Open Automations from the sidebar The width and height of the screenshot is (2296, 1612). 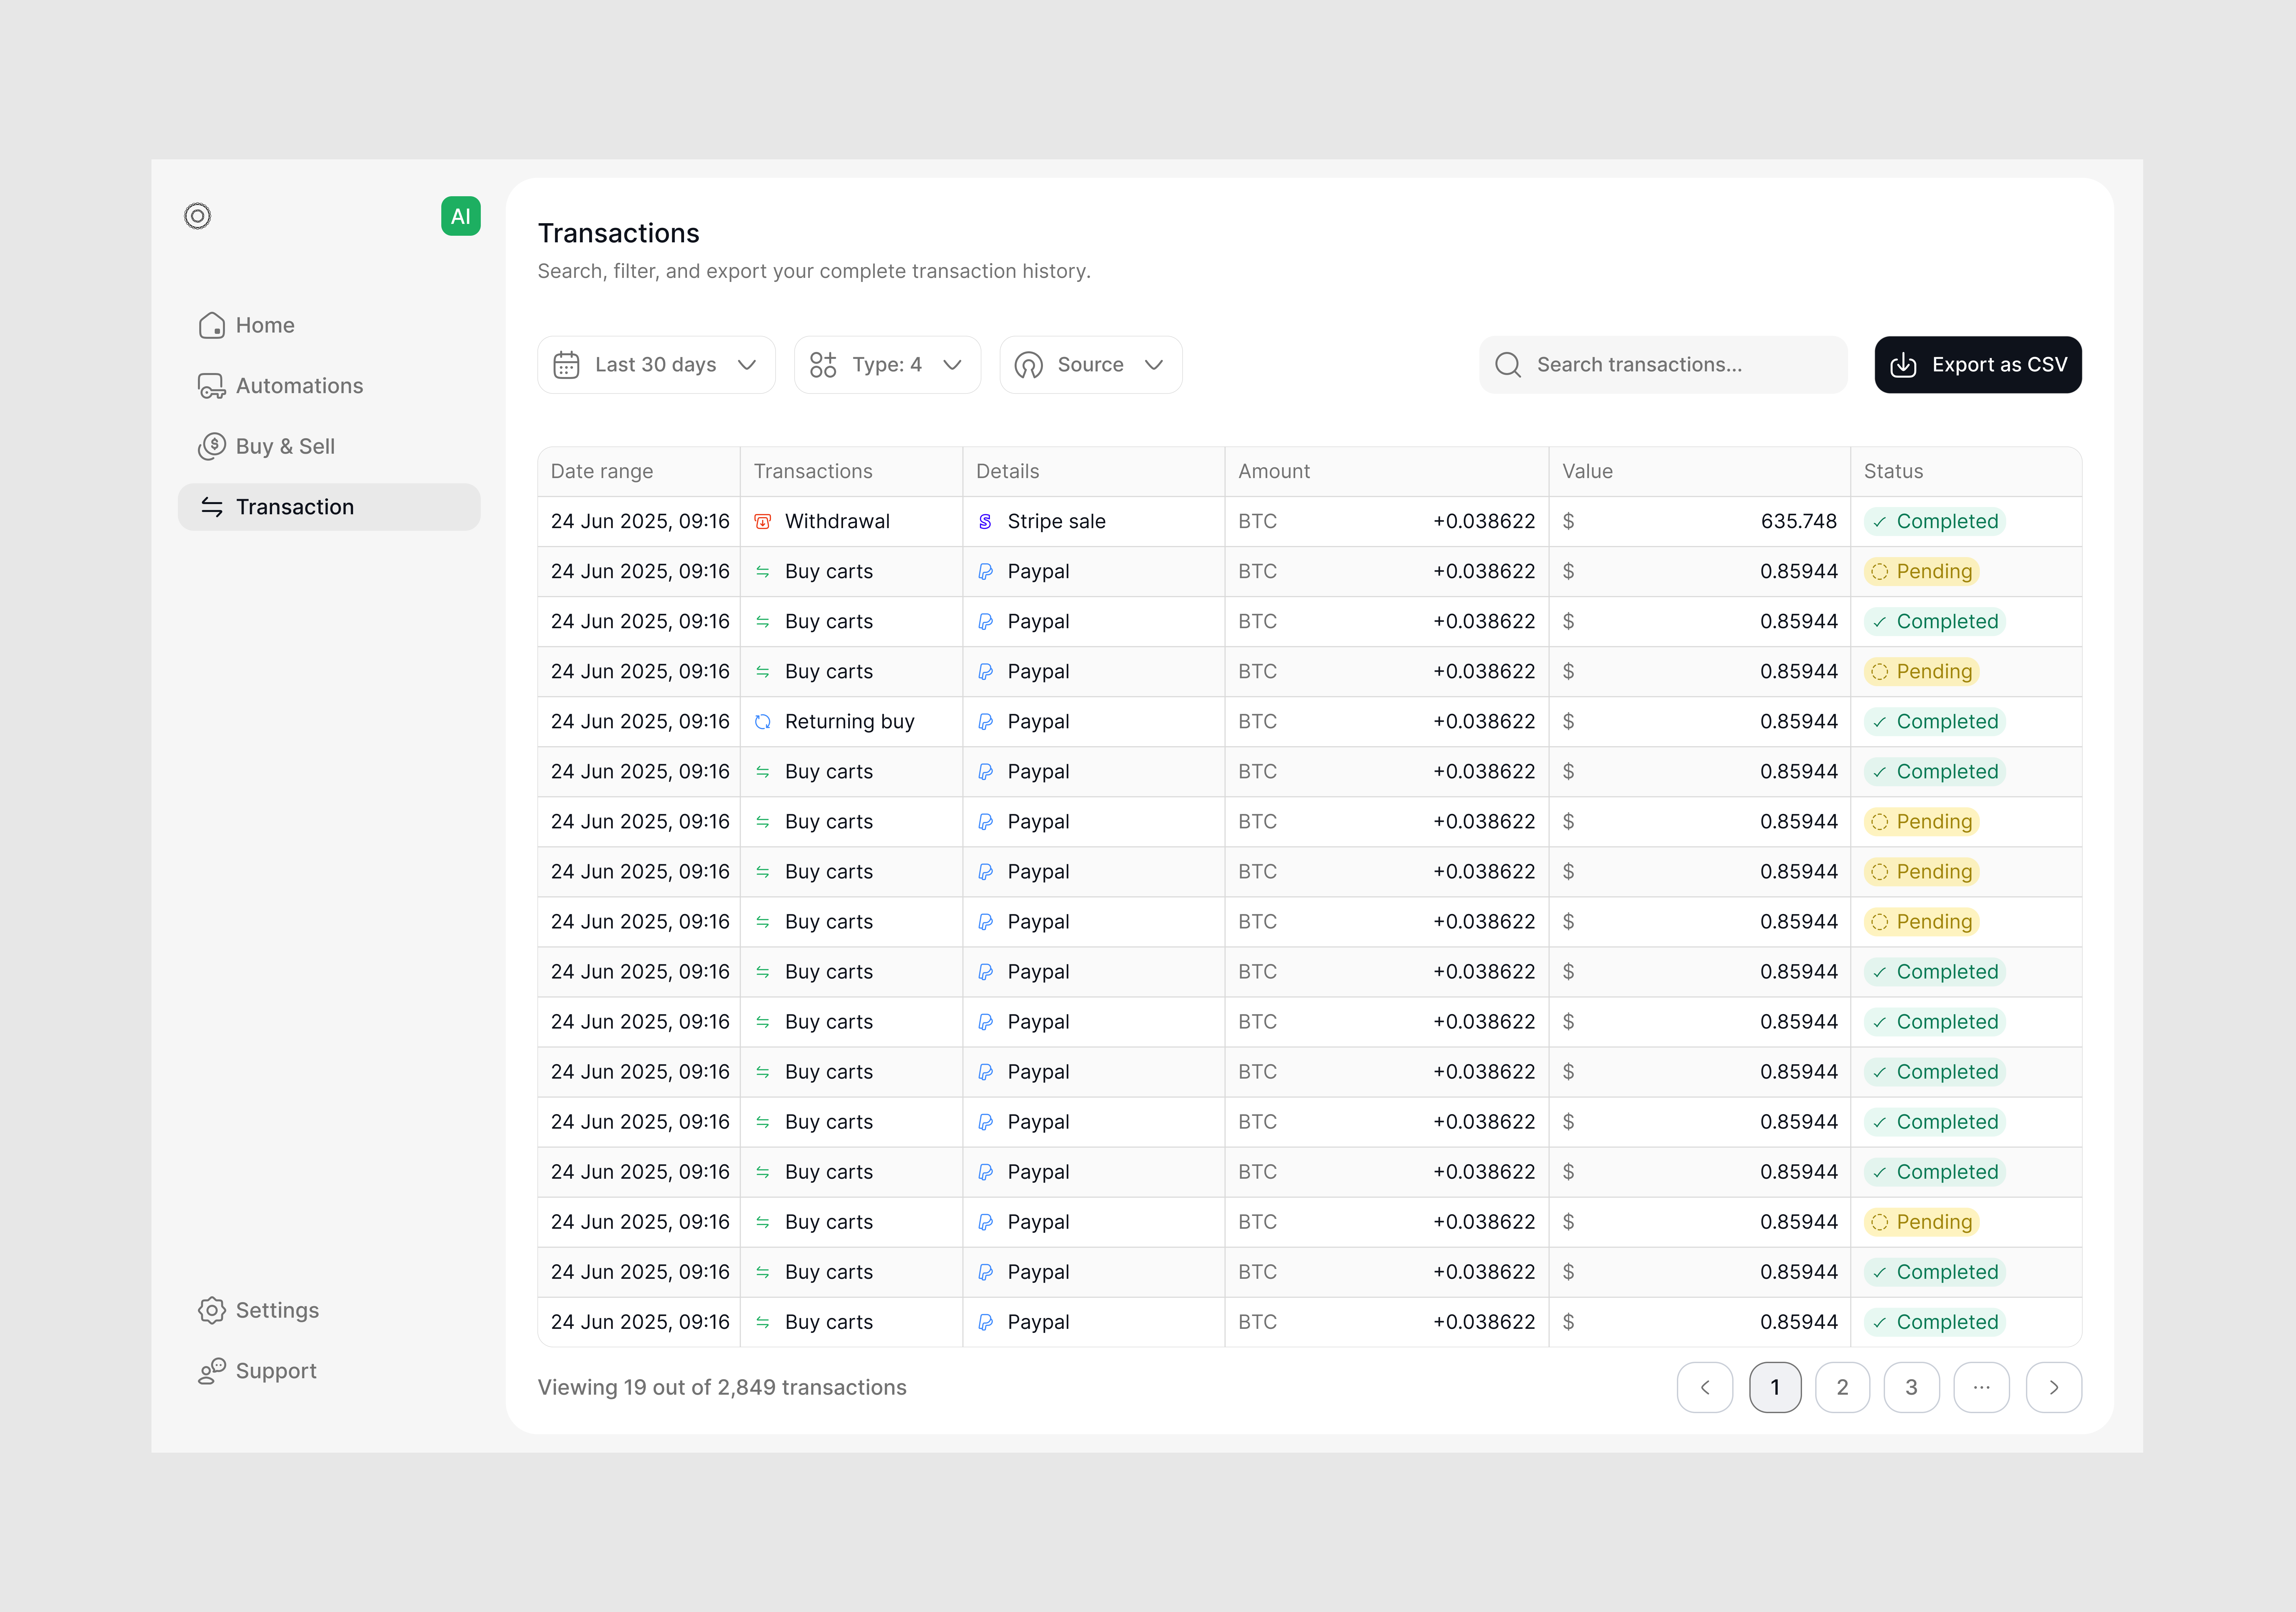pyautogui.click(x=299, y=386)
